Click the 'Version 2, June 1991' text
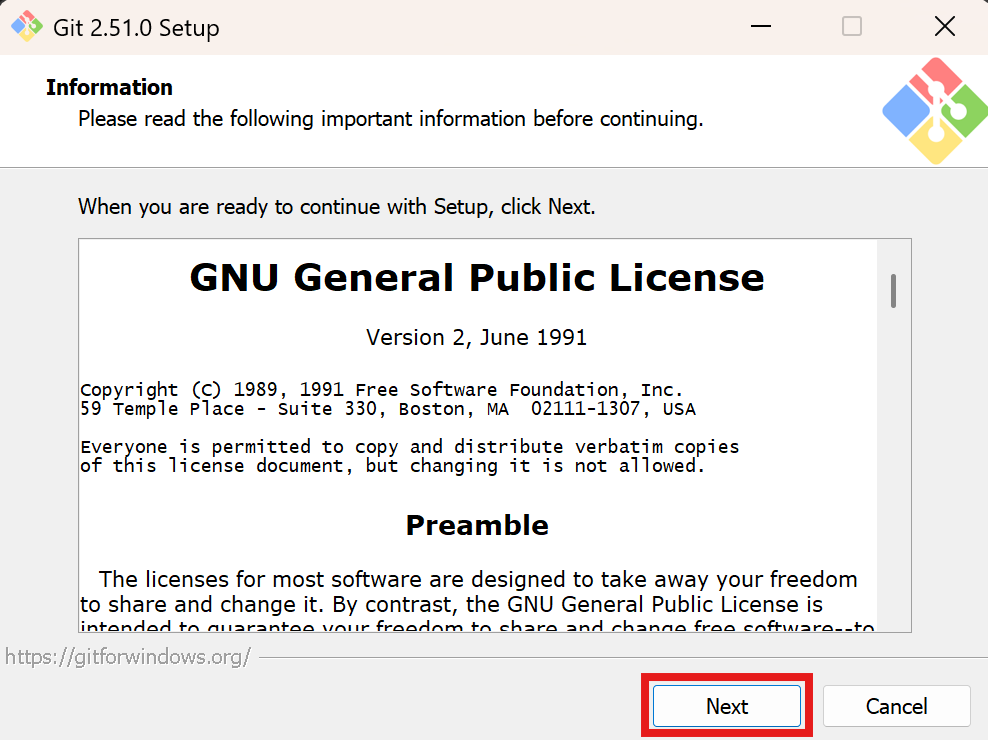The width and height of the screenshot is (988, 740). coord(476,337)
